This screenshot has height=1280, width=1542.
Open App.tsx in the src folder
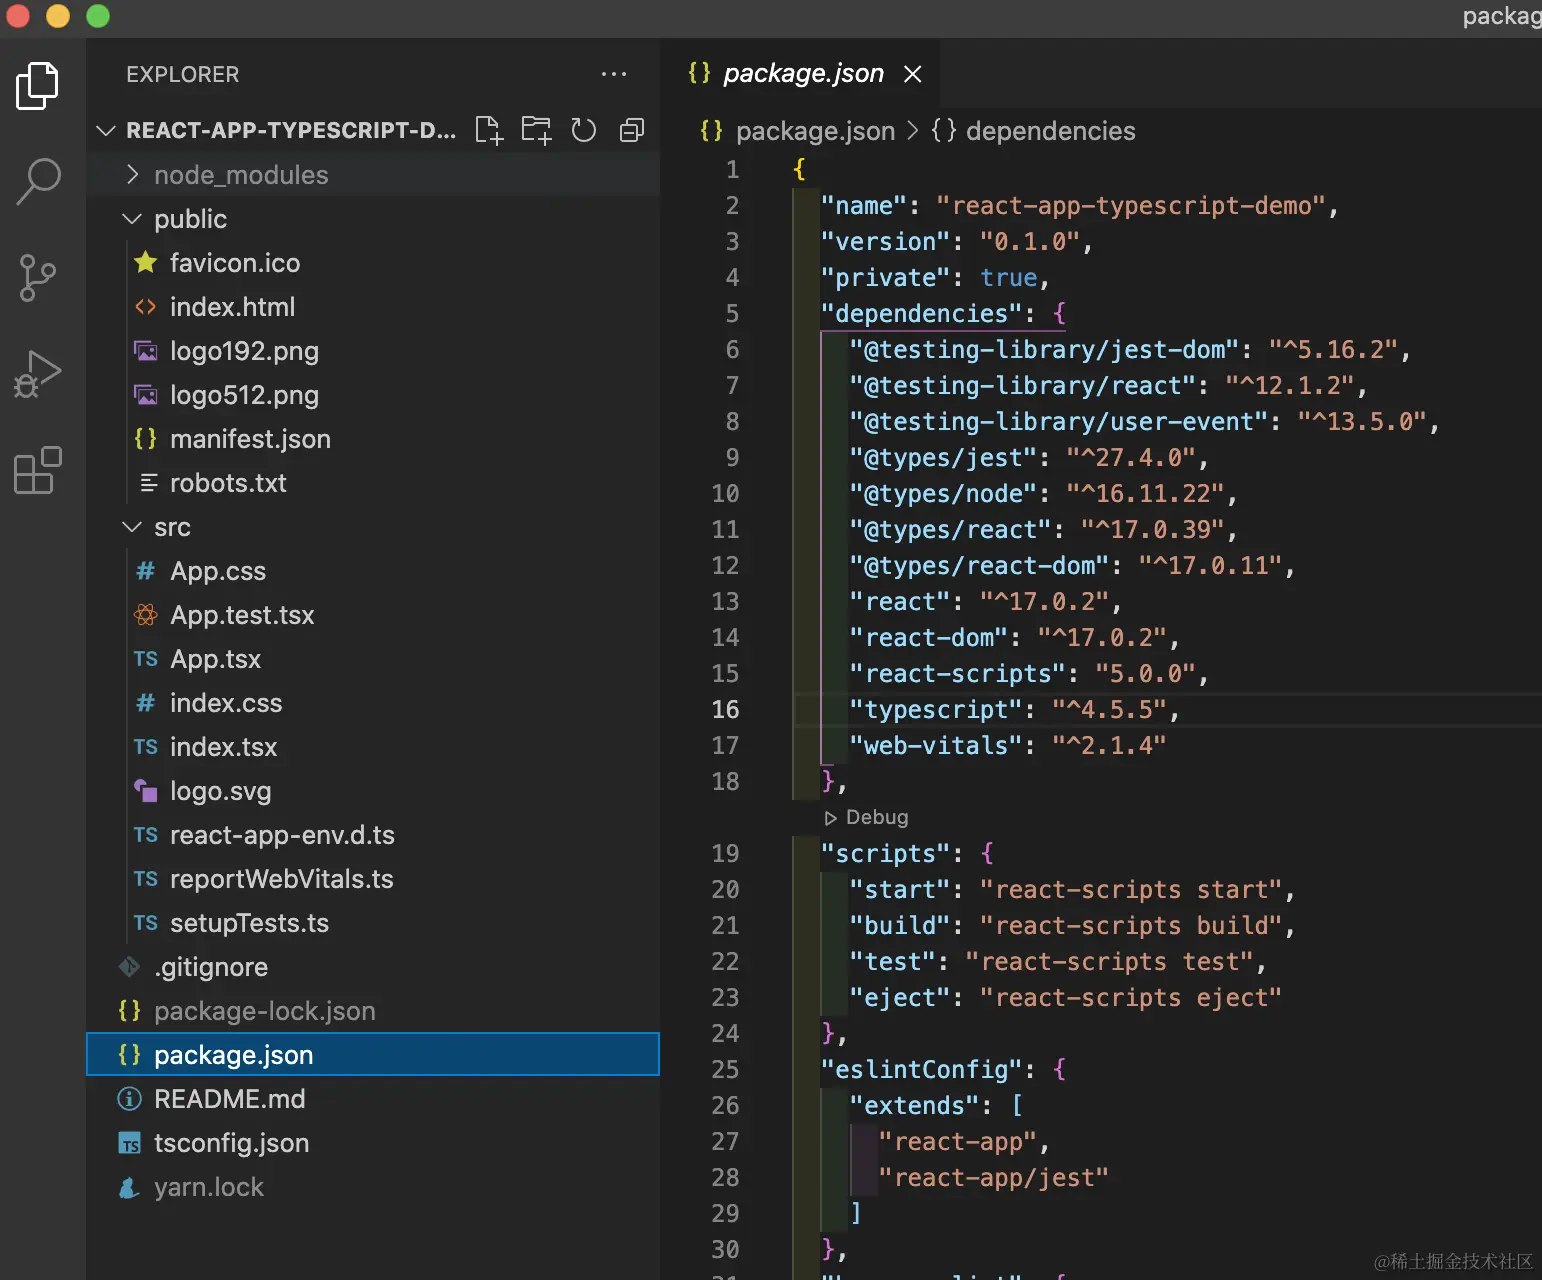click(215, 659)
